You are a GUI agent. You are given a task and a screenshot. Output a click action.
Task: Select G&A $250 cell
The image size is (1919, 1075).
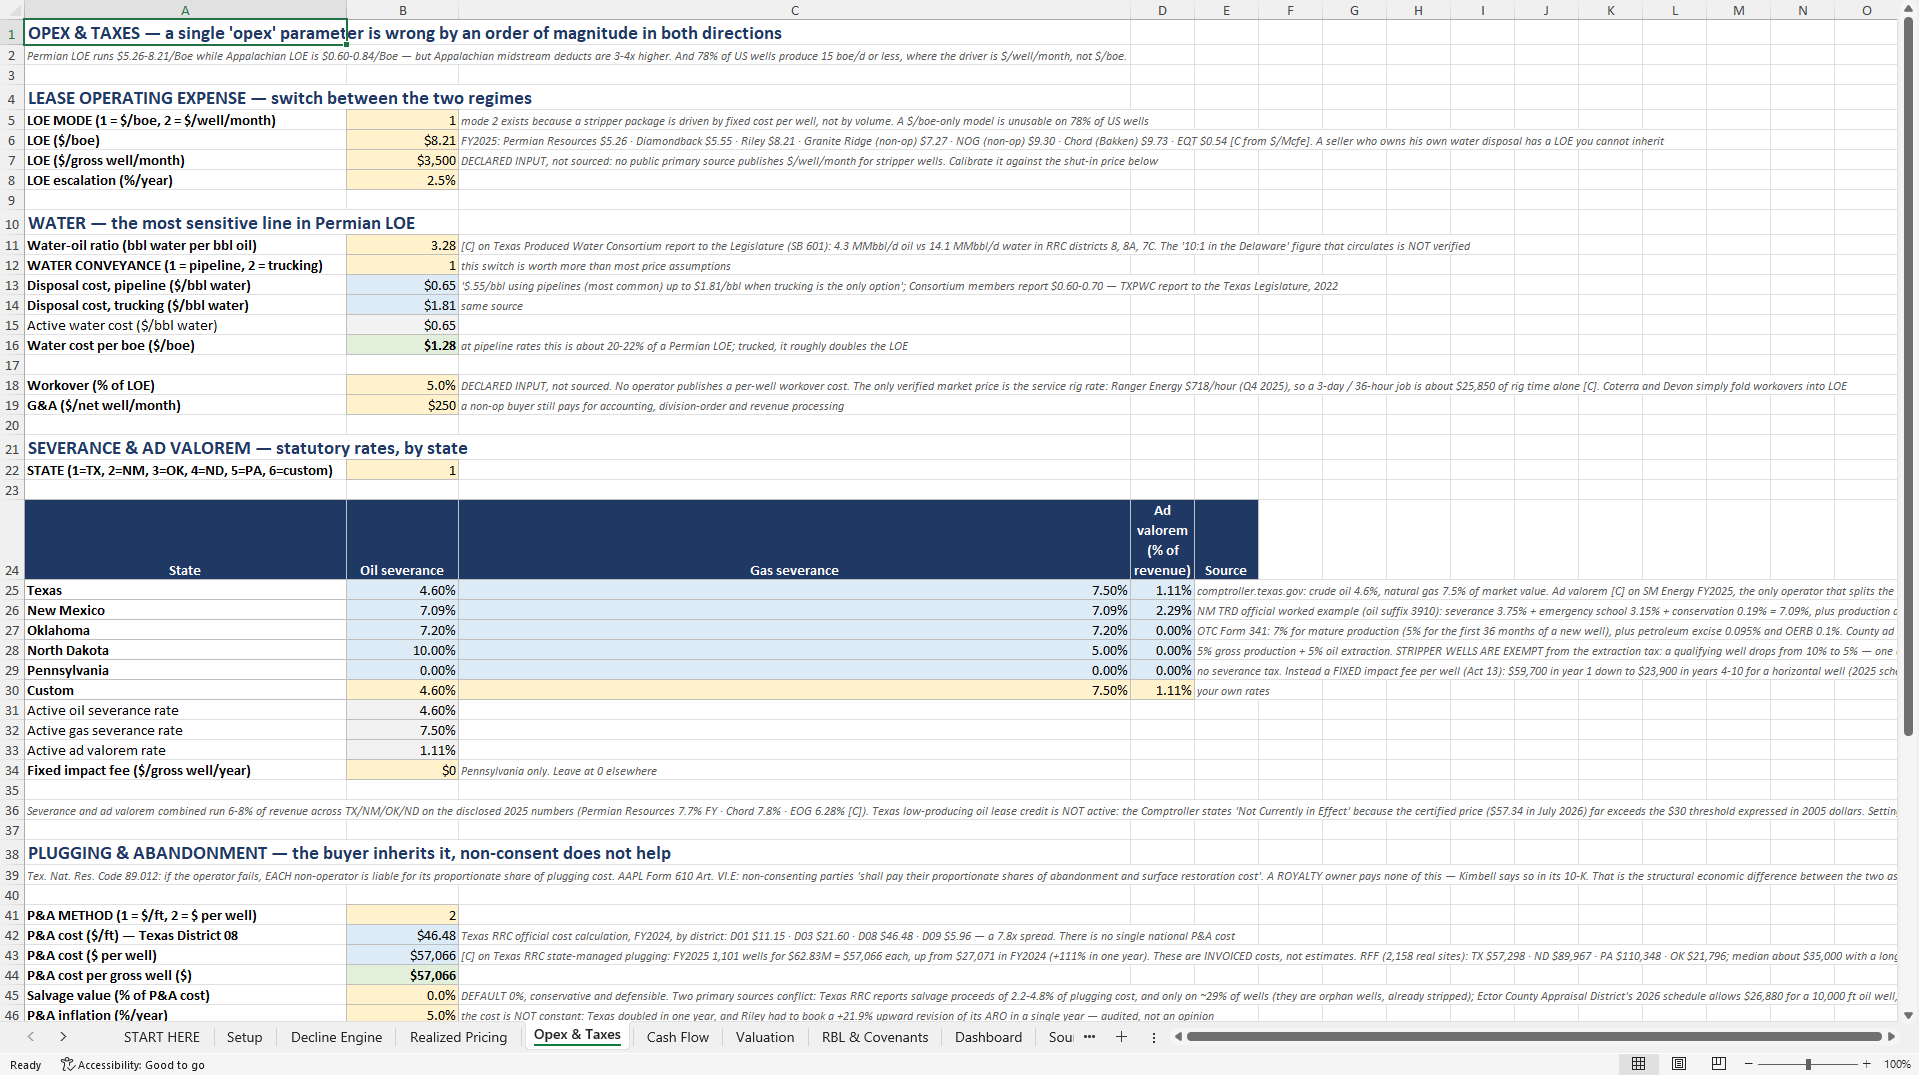coord(402,405)
